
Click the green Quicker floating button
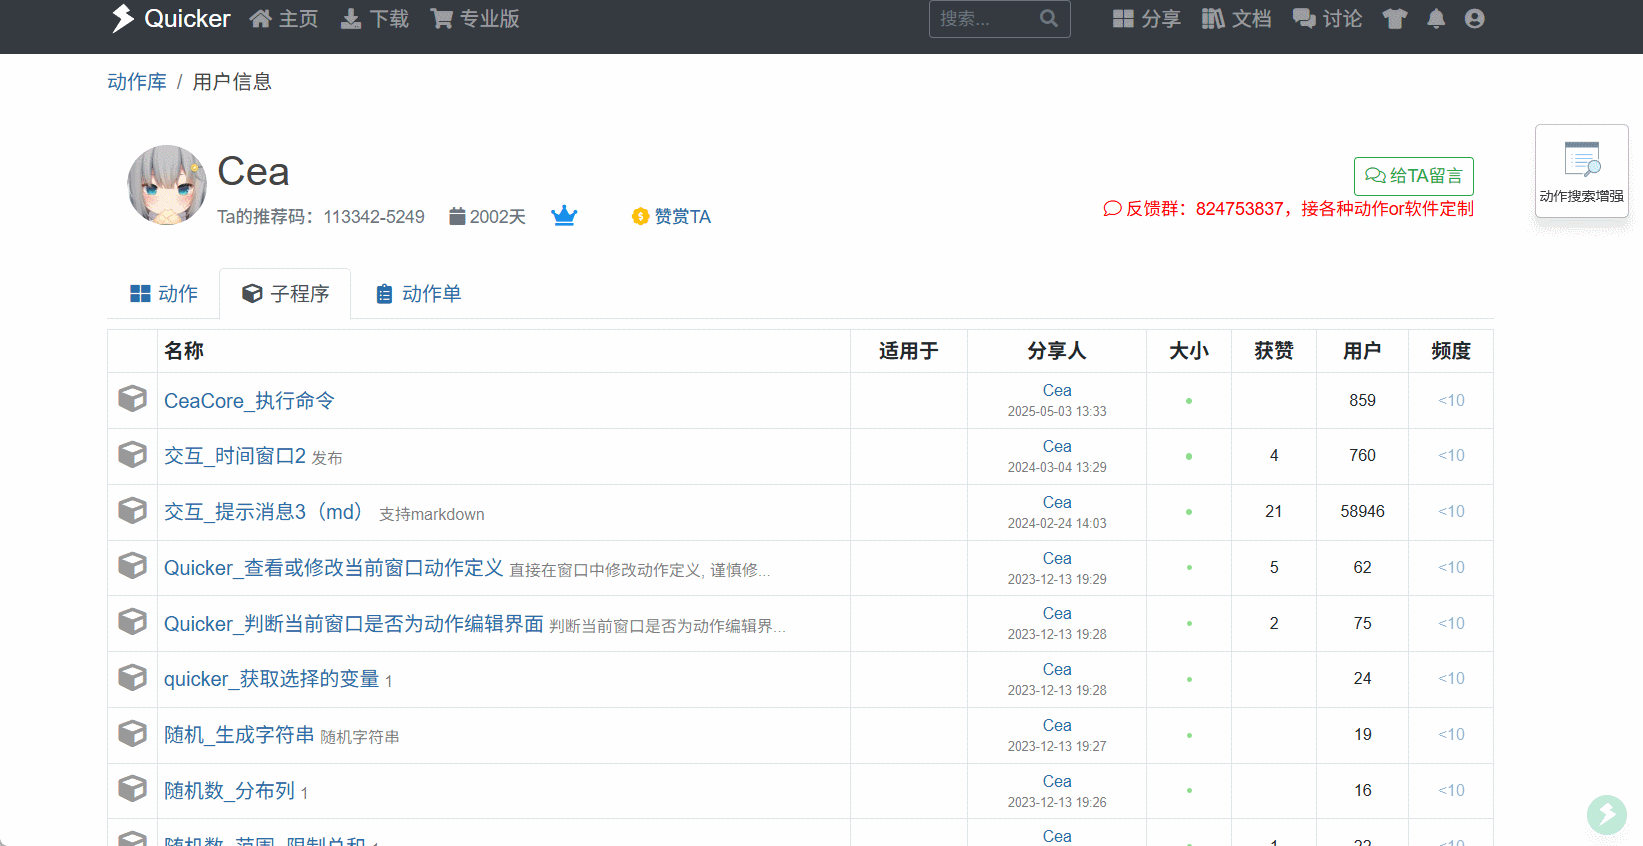[x=1607, y=815]
